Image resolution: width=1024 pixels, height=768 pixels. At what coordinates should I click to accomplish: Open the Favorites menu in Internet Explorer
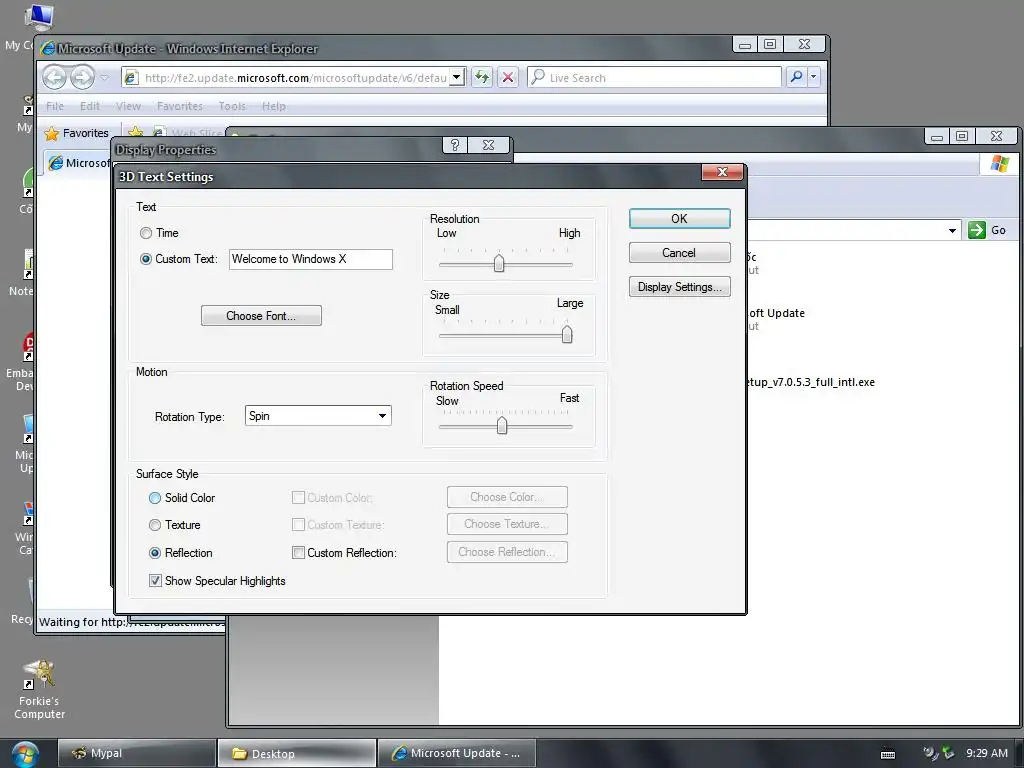coord(180,106)
